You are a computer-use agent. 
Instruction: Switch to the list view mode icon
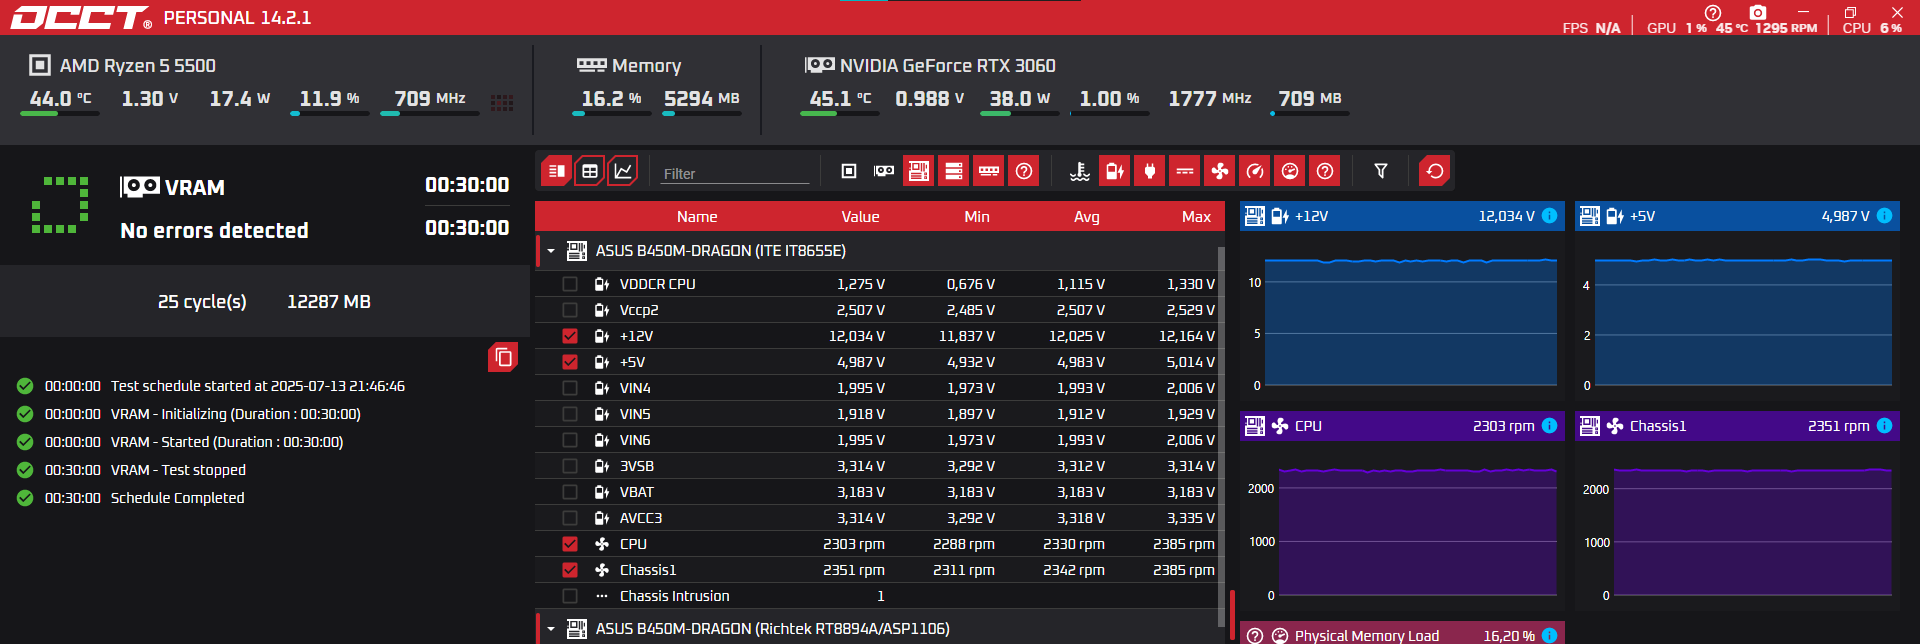pos(557,171)
